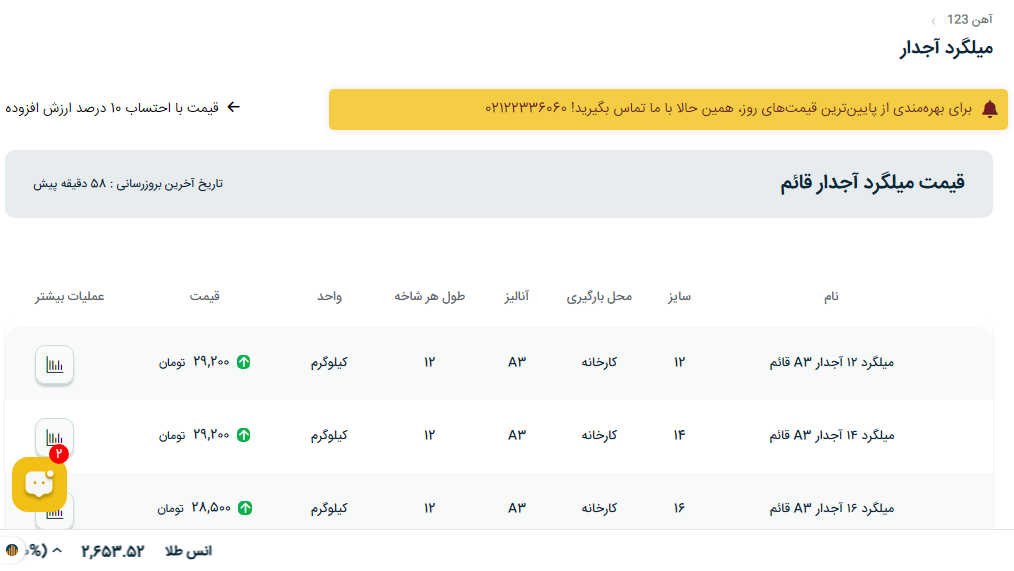
Task: Click the chart icon in bottom ticker bar
Action: [13, 550]
